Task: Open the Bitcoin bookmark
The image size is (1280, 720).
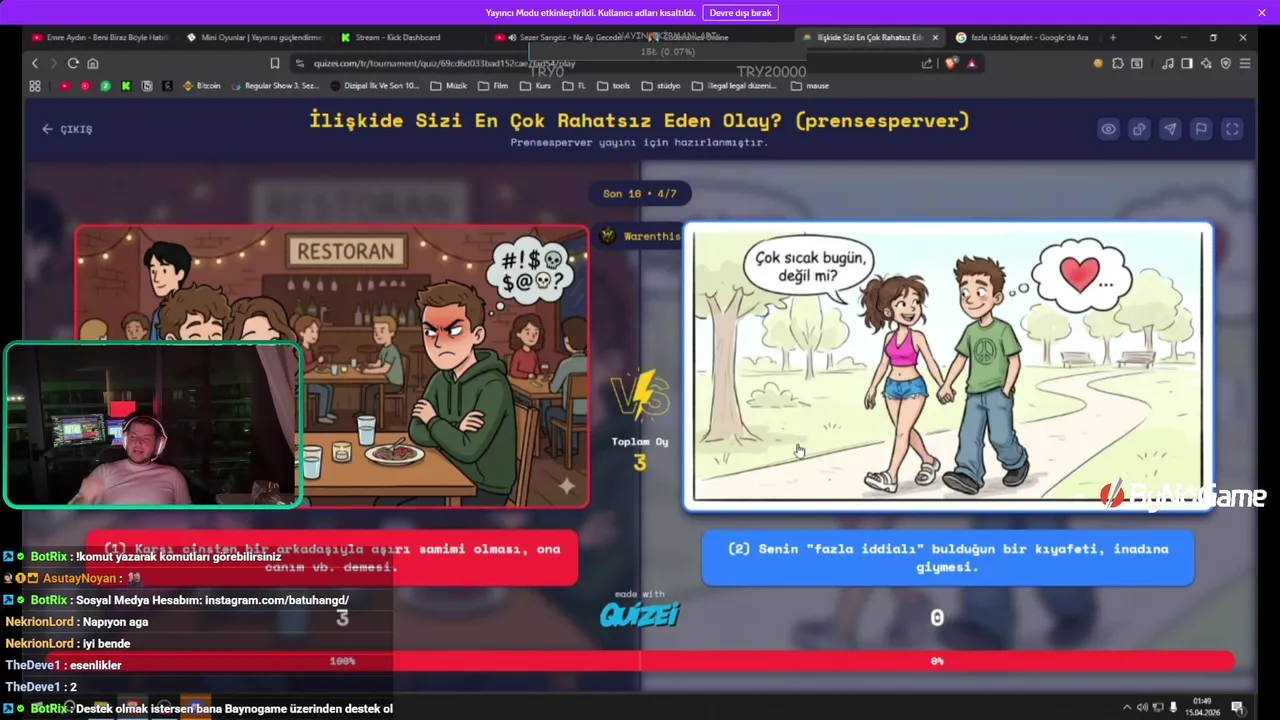Action: 201,86
